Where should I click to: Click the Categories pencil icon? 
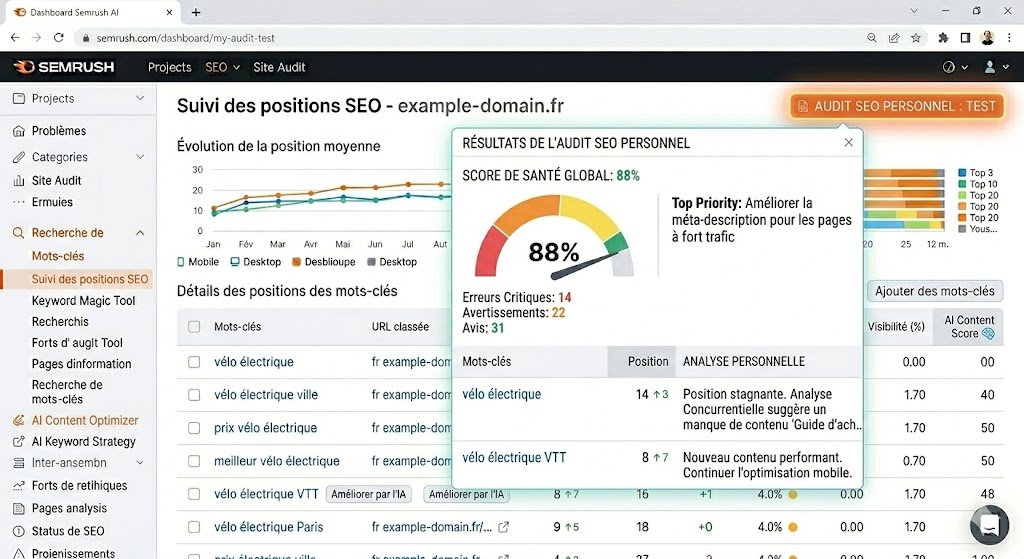tap(19, 157)
